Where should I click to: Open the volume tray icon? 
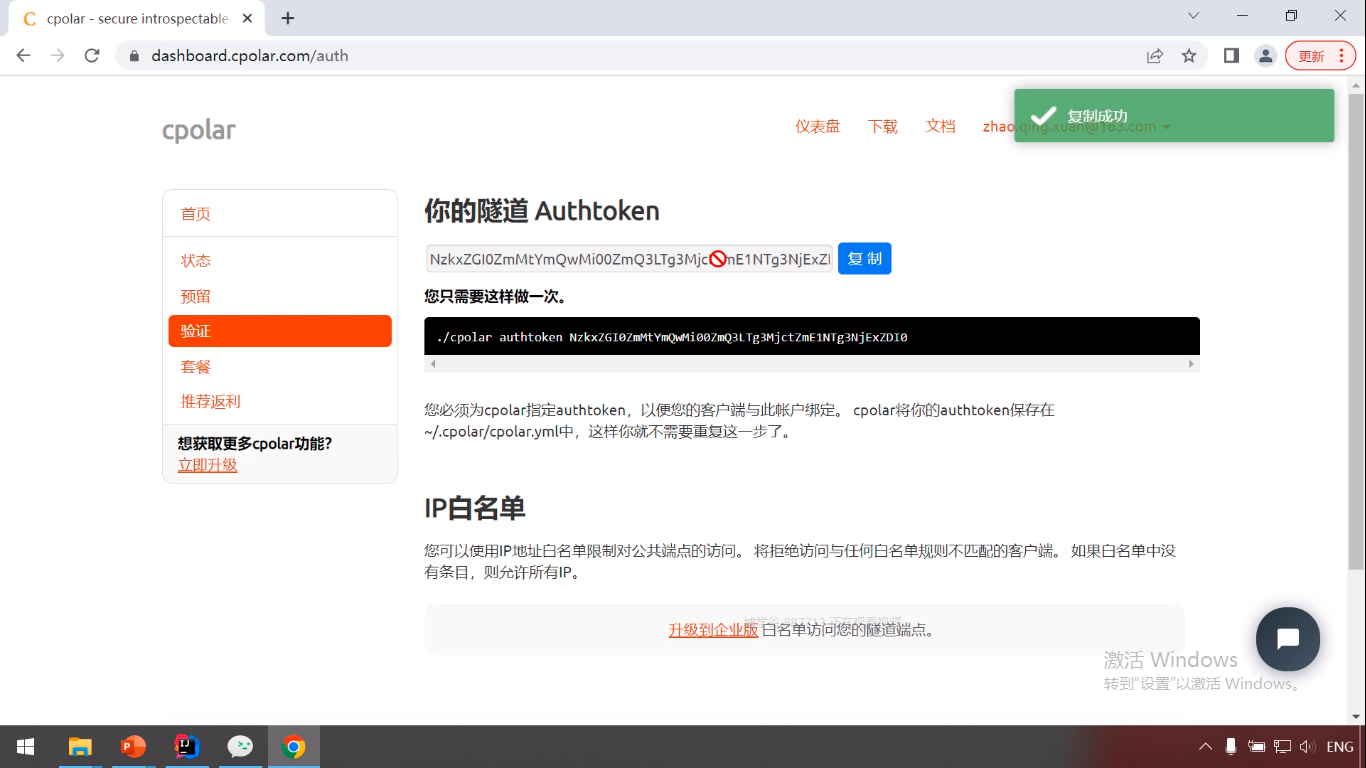pos(1307,747)
